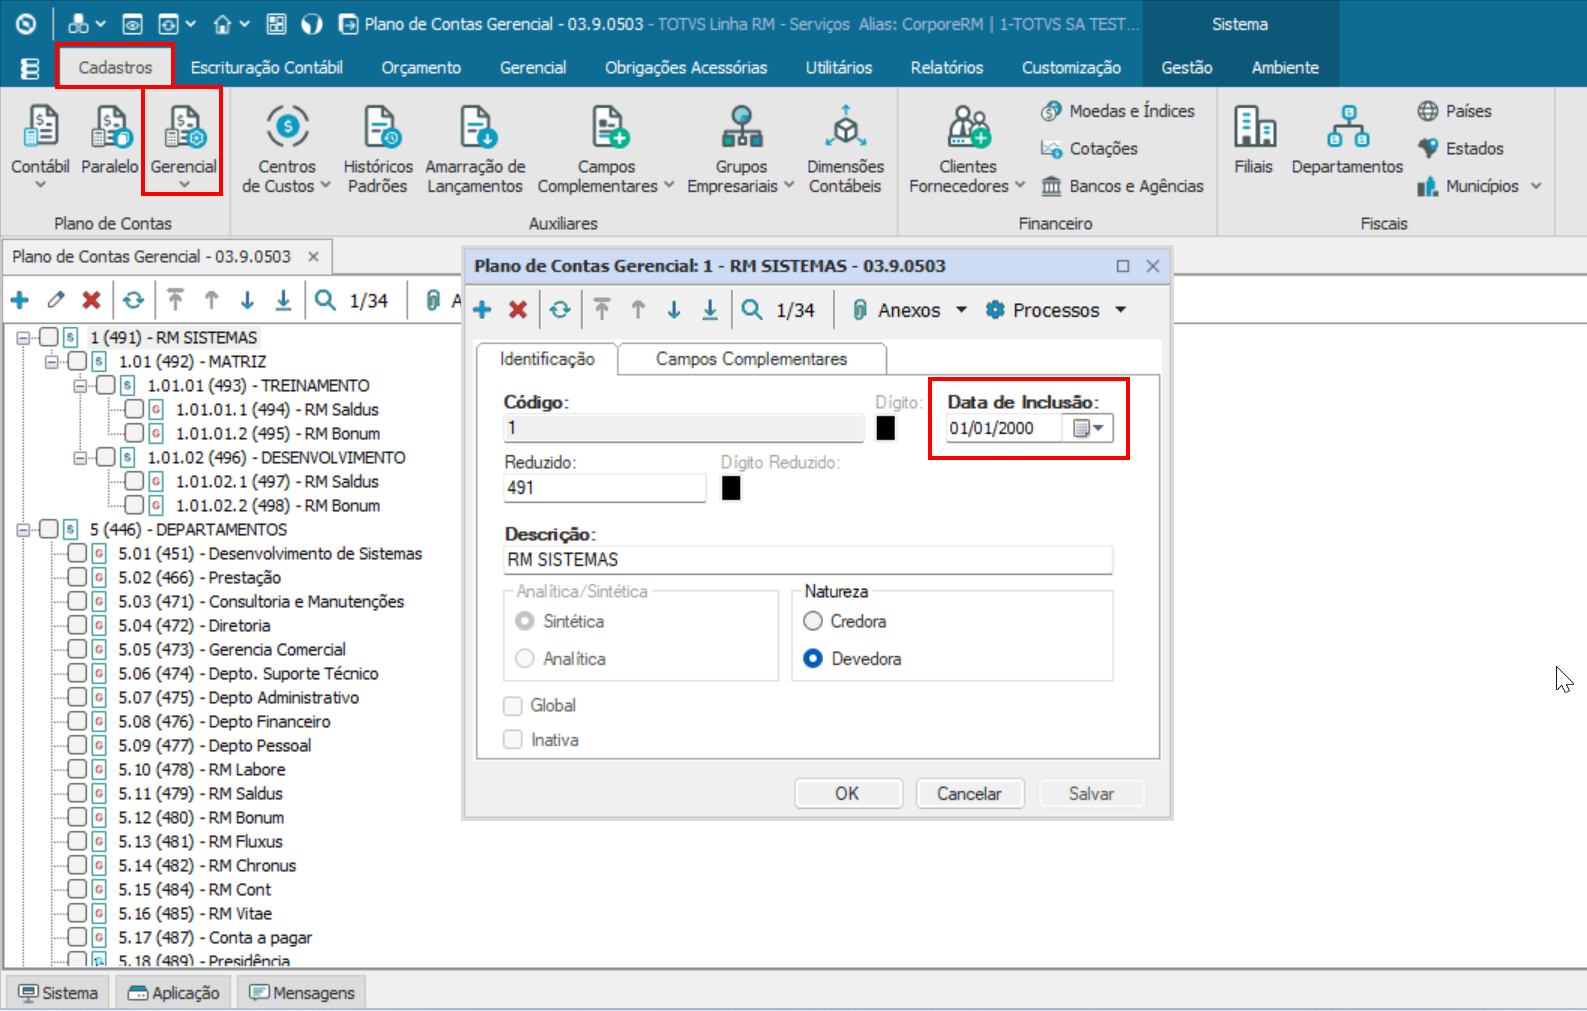Open the Escrituração Contábil tab

pos(267,68)
